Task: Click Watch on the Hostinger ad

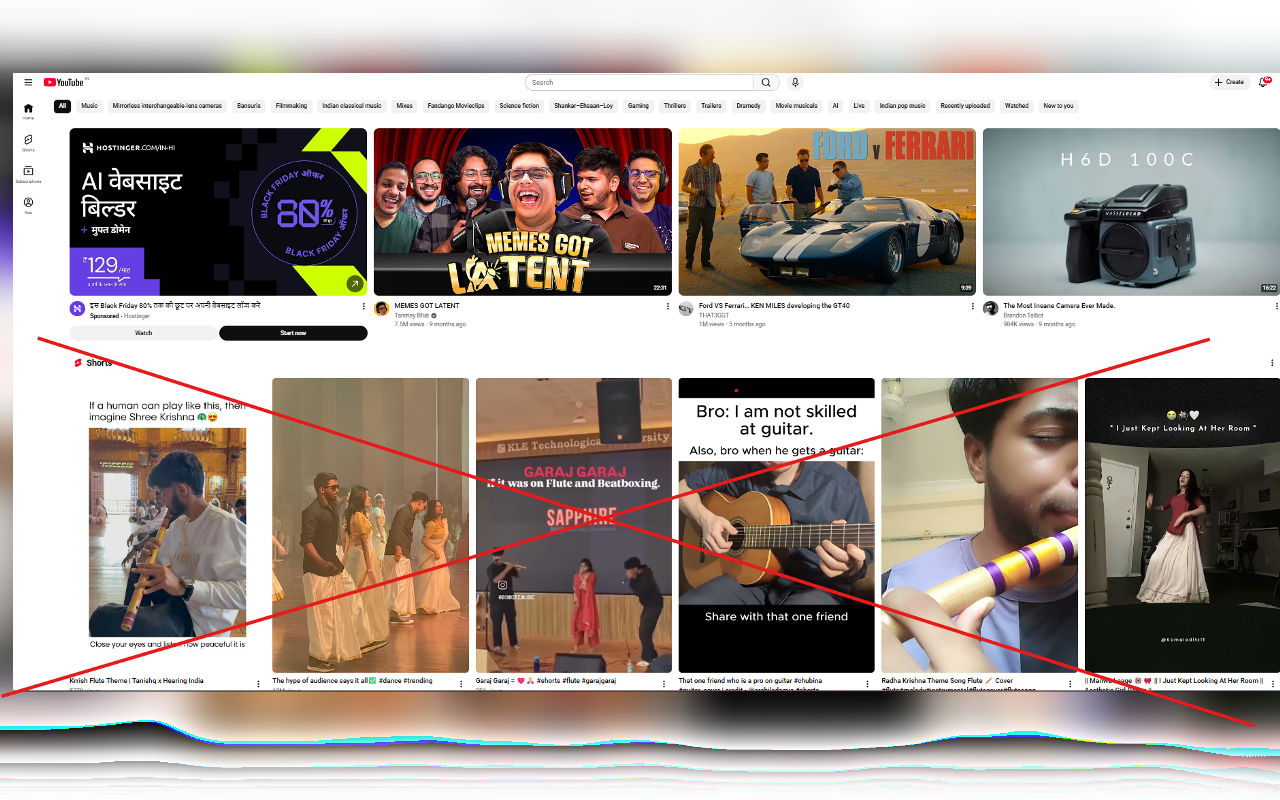Action: (x=144, y=333)
